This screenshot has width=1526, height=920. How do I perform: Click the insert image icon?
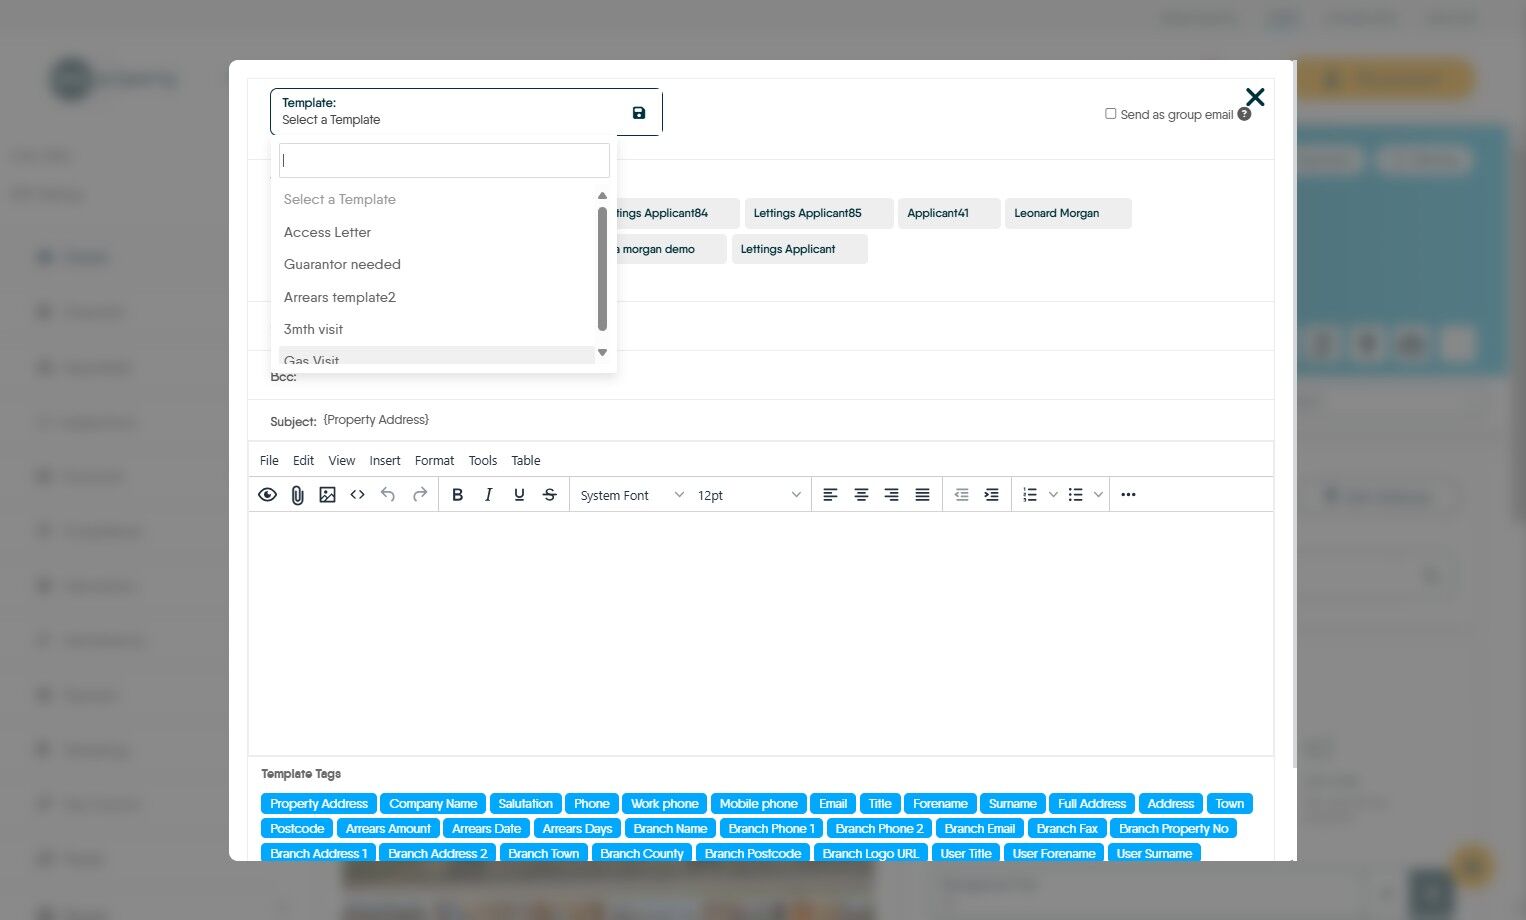pos(327,495)
